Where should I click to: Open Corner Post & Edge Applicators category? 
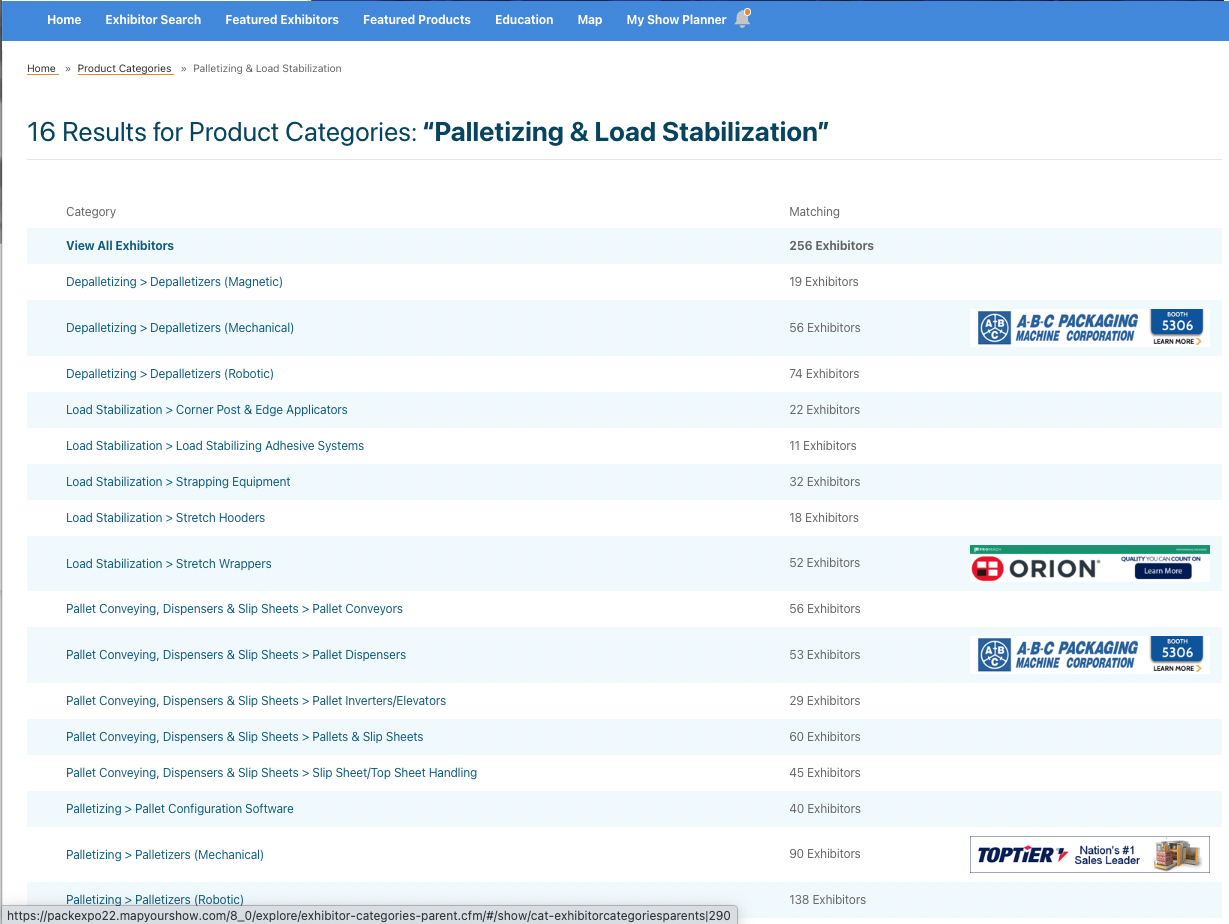pyautogui.click(x=207, y=409)
